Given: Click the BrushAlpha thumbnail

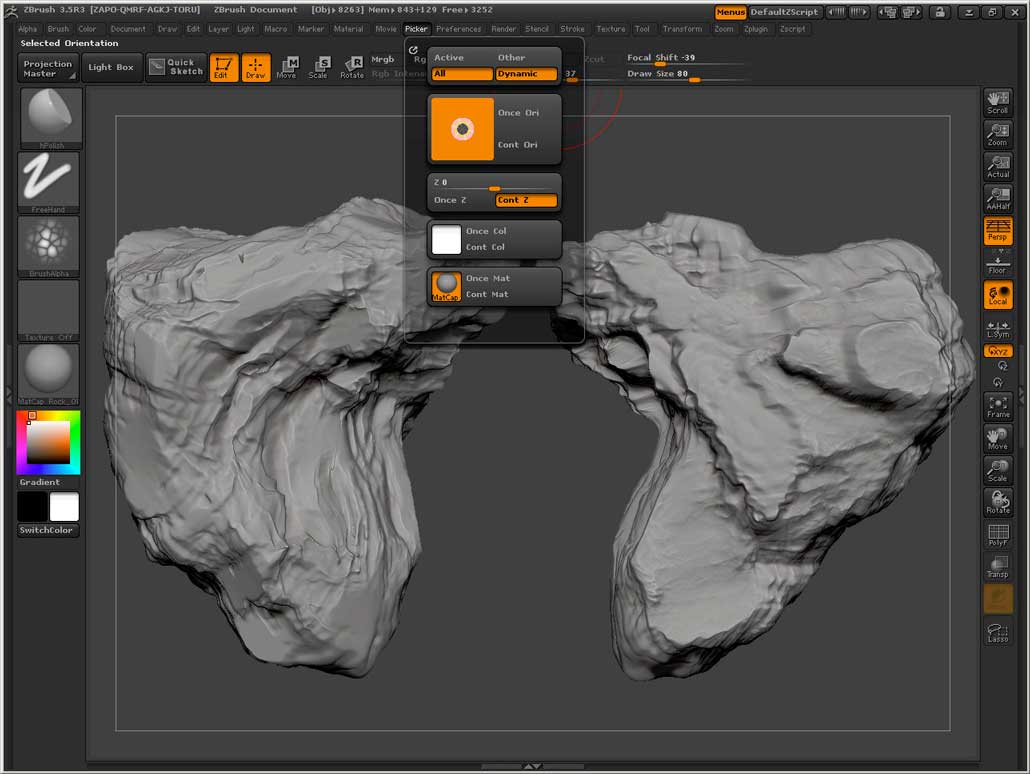Looking at the screenshot, I should coord(48,246).
